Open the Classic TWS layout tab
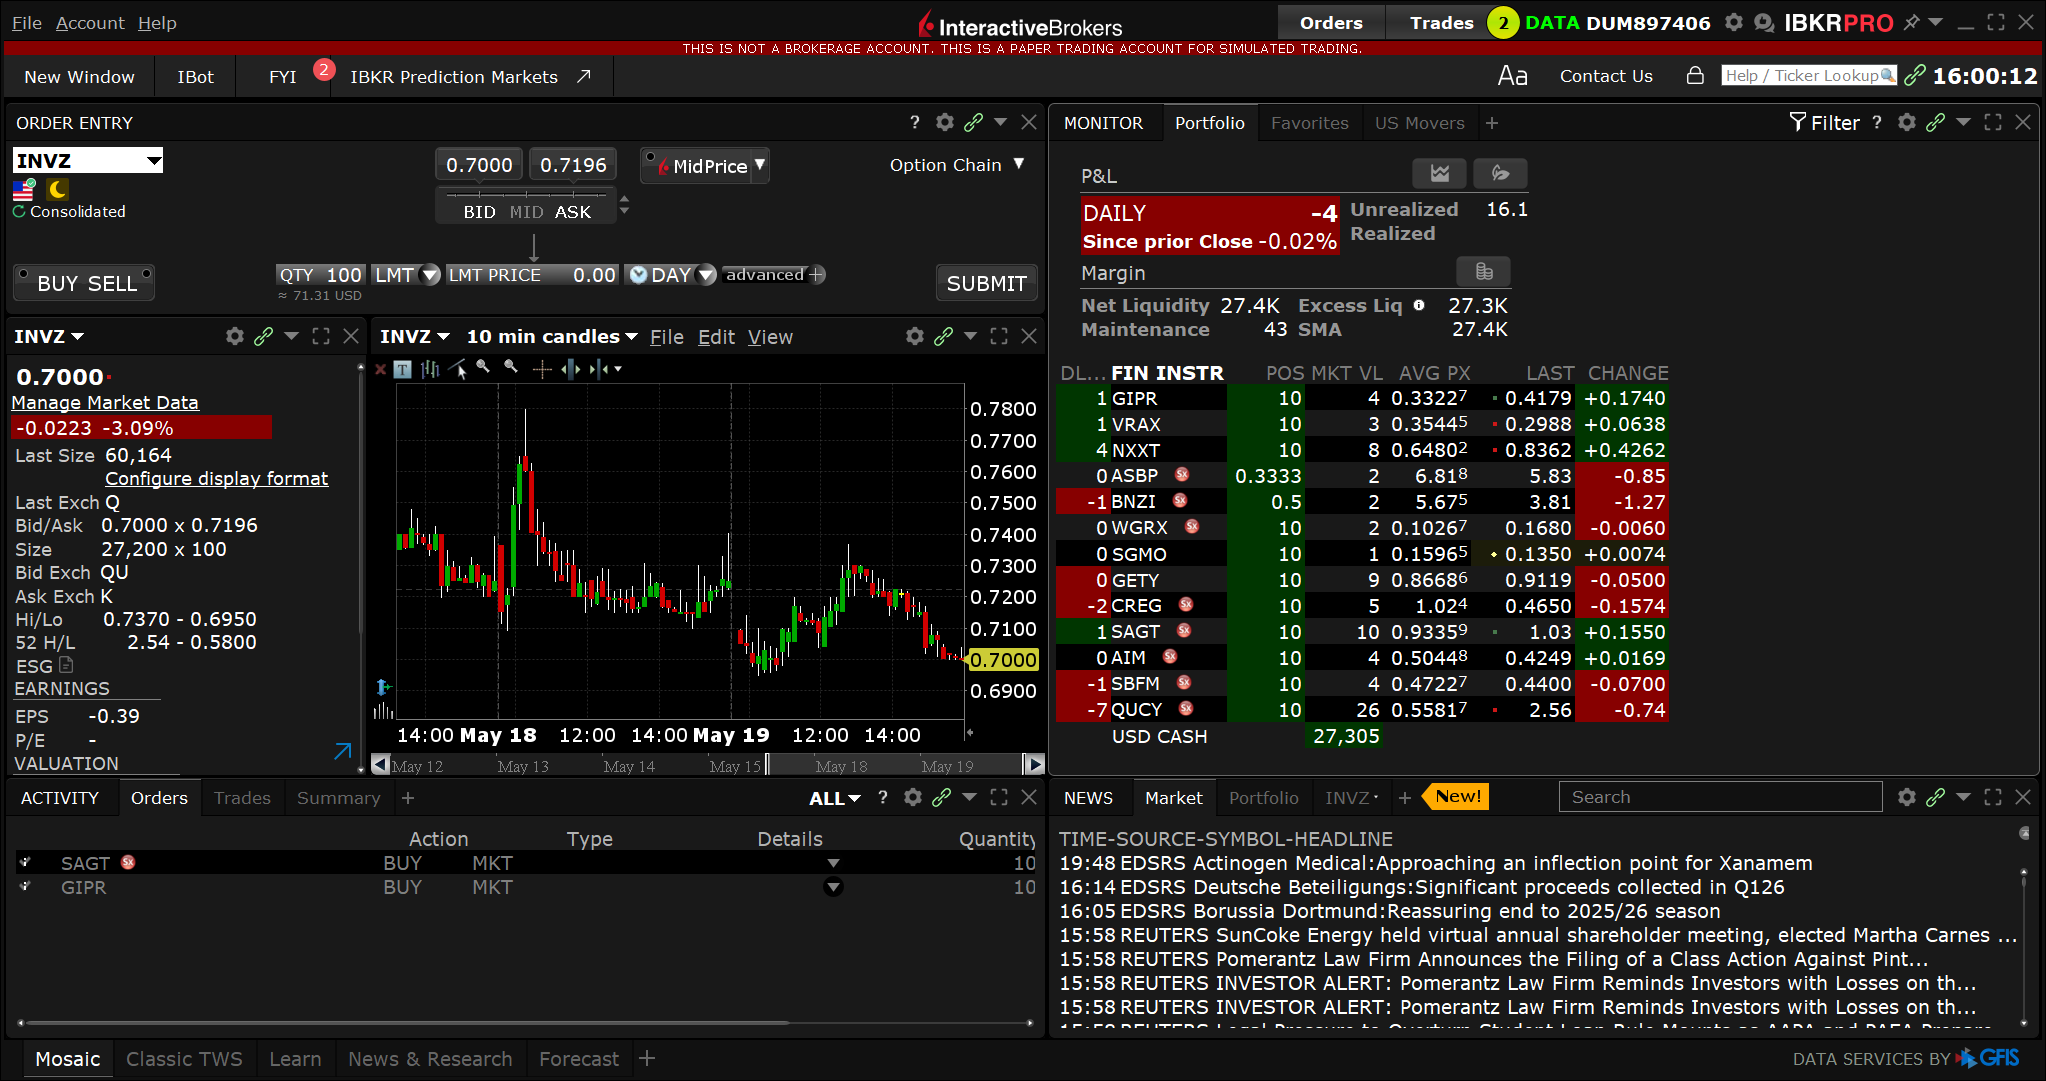 (184, 1058)
